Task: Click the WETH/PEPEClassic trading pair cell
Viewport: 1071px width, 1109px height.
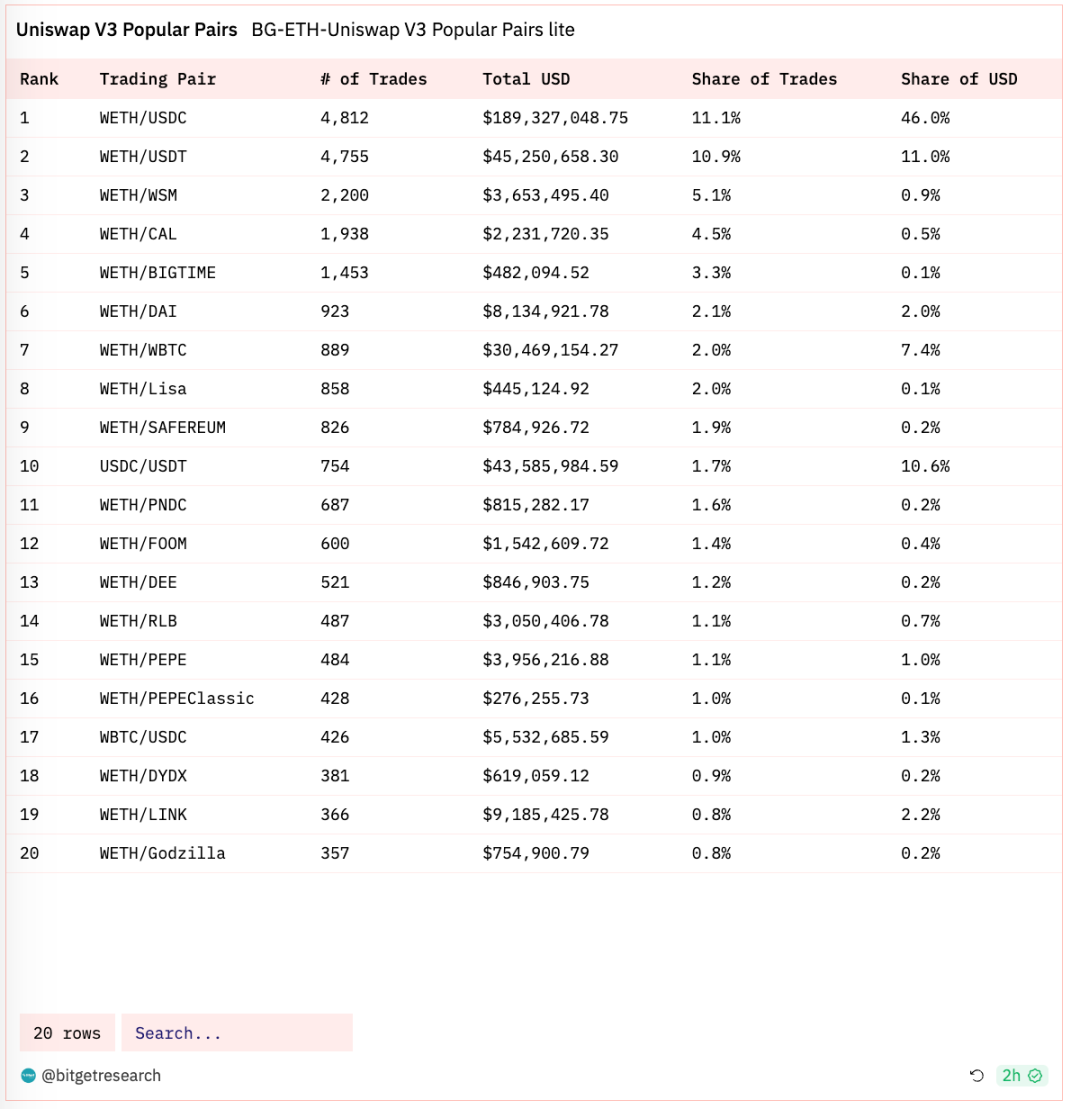Action: [177, 698]
